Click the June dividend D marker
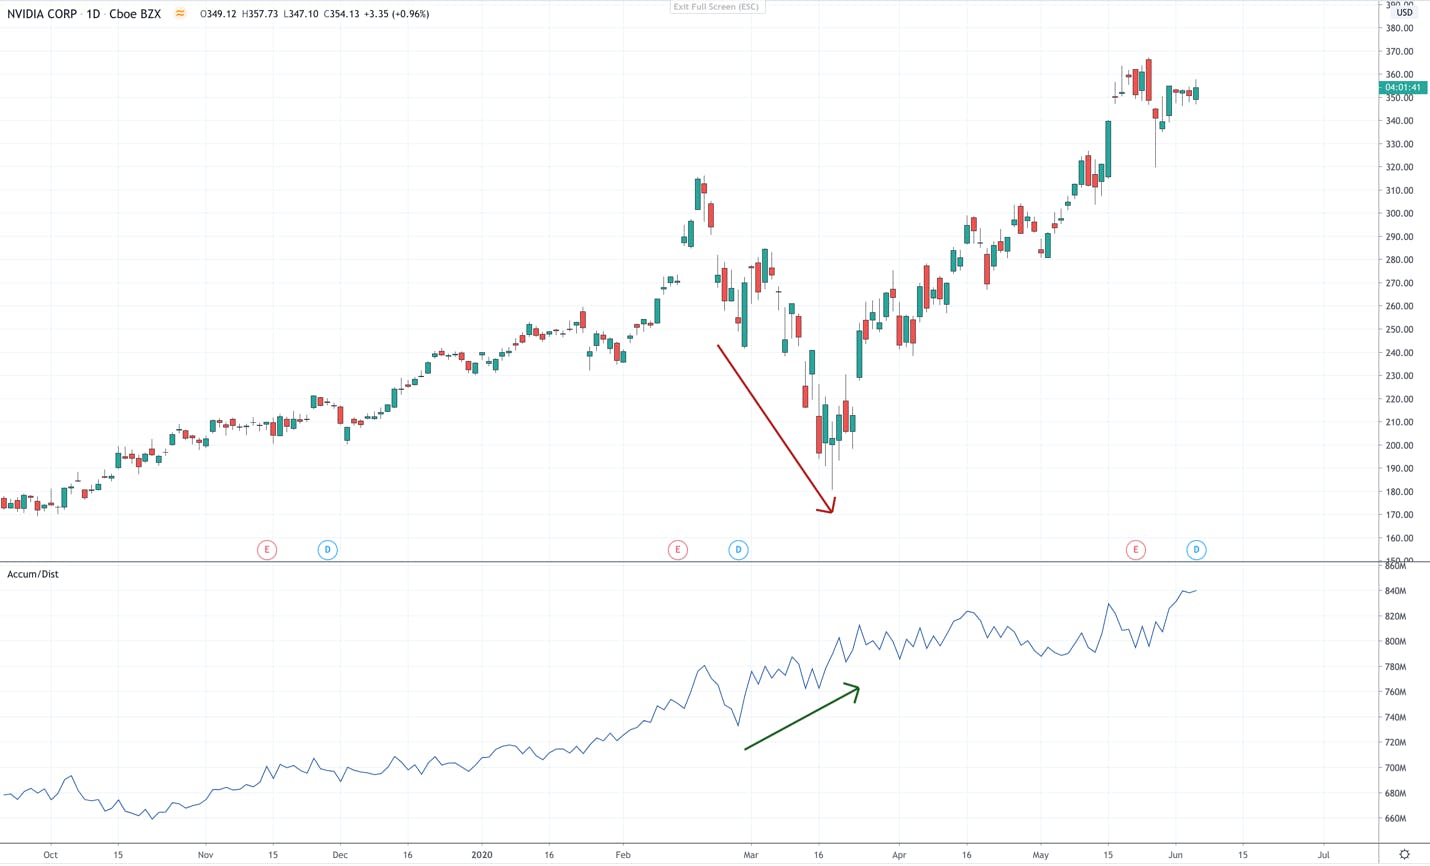Screen dimensions: 1430x866 tap(1196, 550)
